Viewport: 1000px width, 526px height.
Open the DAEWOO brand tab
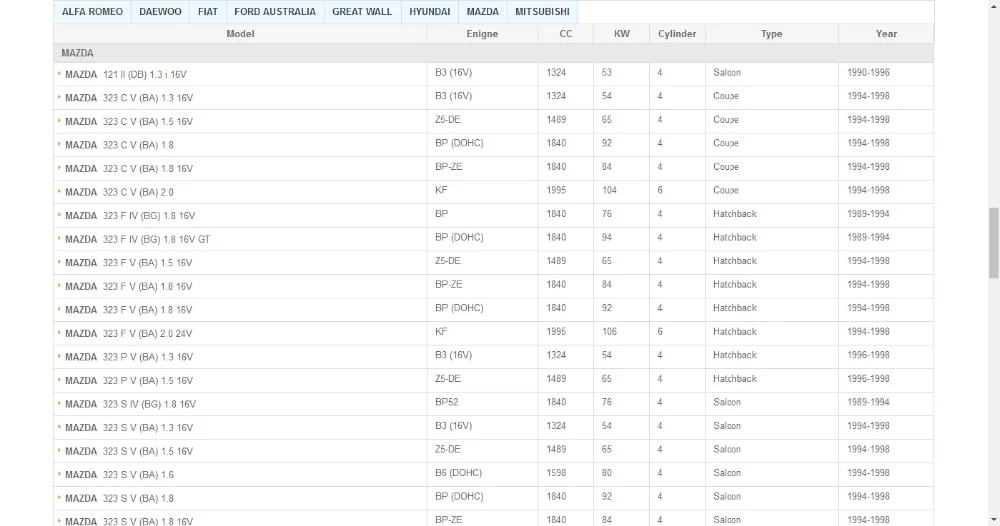tap(160, 12)
